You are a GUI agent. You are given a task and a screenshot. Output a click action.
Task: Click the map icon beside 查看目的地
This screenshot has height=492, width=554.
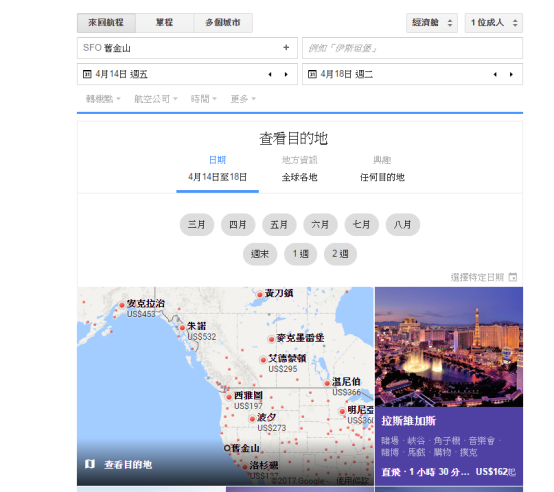click(90, 464)
